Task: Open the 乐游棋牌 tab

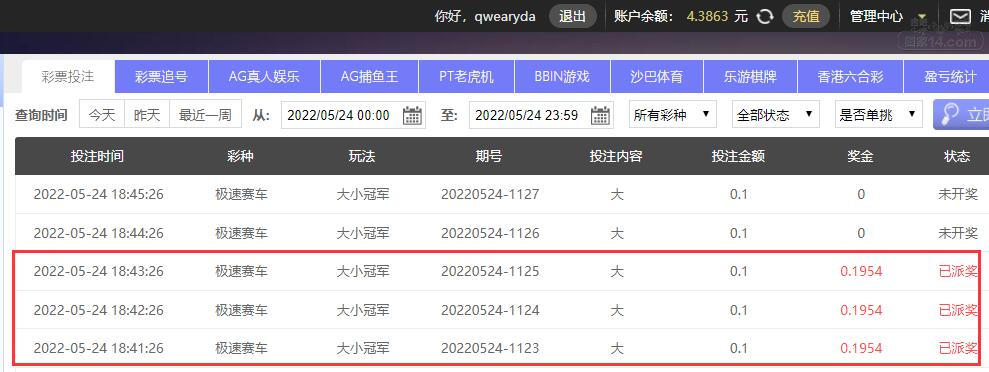Action: 750,77
